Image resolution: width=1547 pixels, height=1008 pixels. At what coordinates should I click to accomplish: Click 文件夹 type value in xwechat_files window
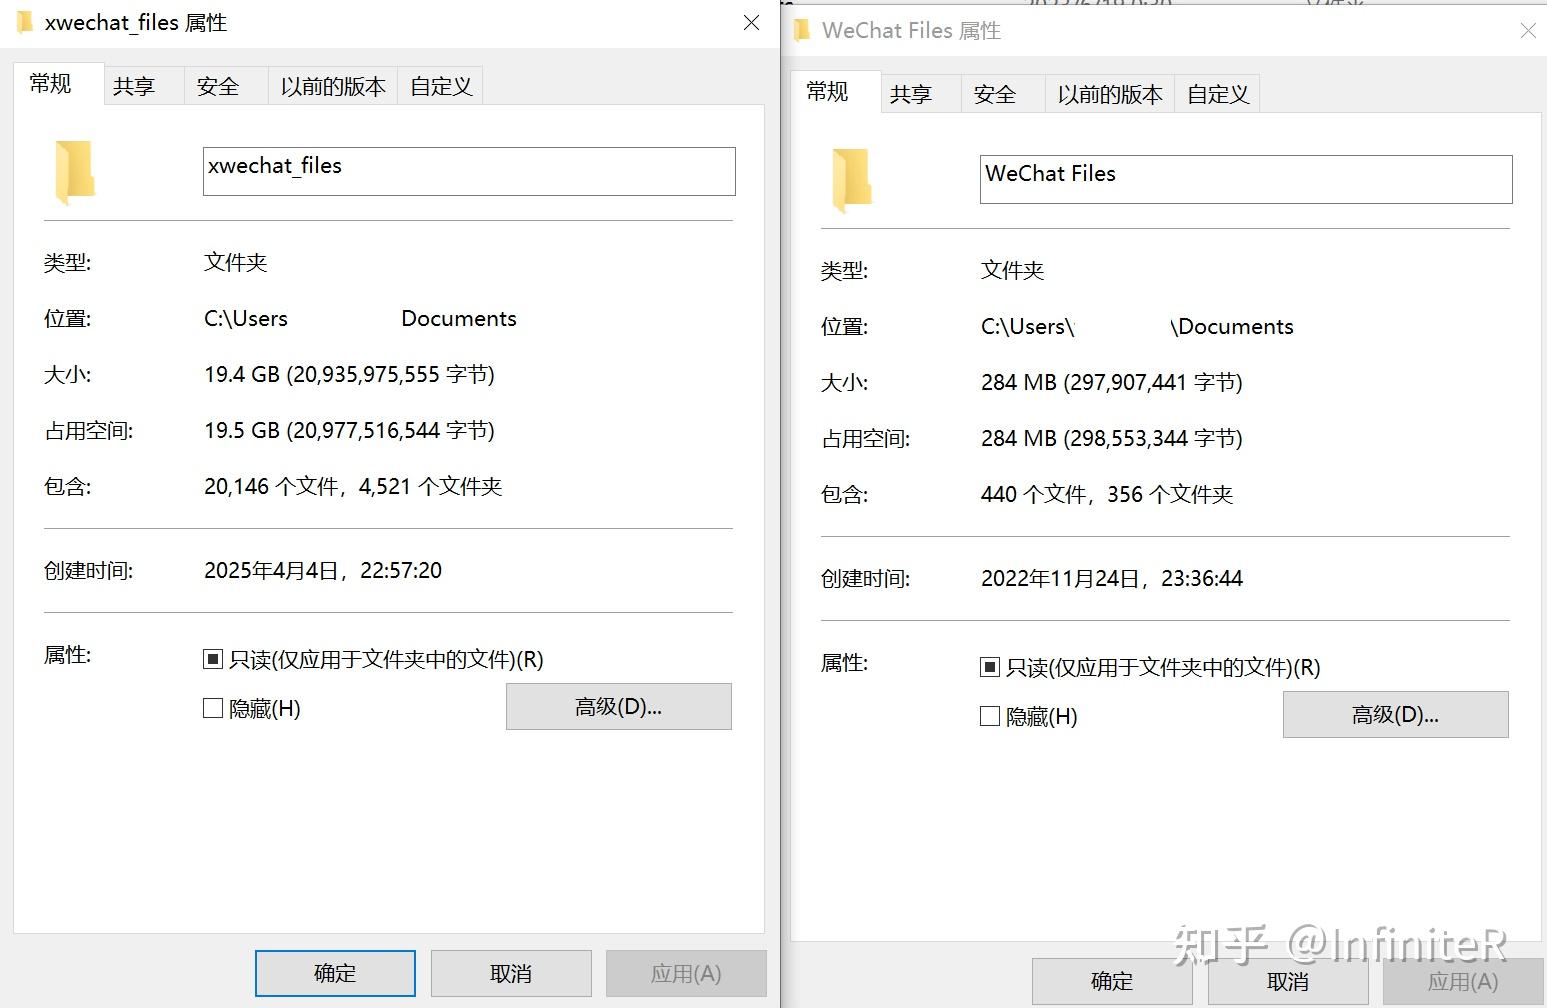pos(236,263)
